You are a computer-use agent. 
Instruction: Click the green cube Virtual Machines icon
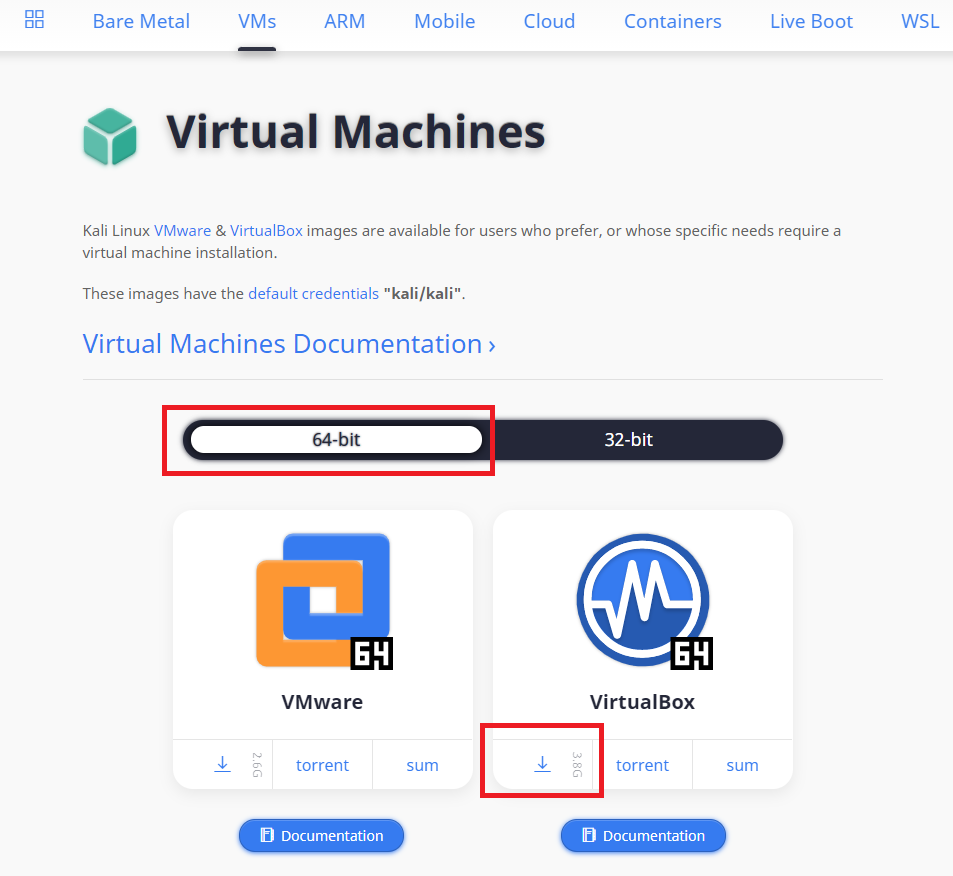[110, 137]
